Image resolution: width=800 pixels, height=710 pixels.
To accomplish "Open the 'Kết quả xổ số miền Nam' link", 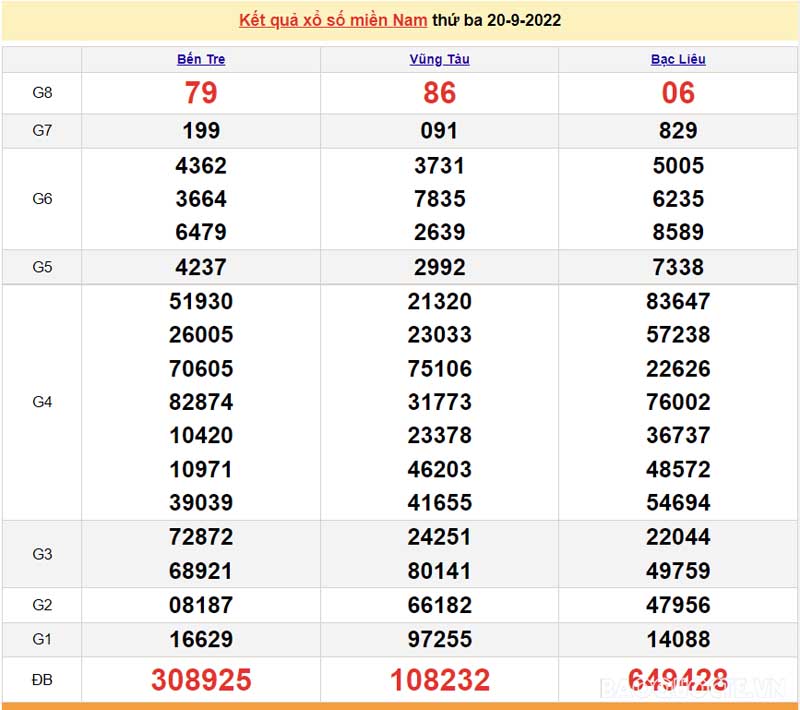I will [333, 20].
